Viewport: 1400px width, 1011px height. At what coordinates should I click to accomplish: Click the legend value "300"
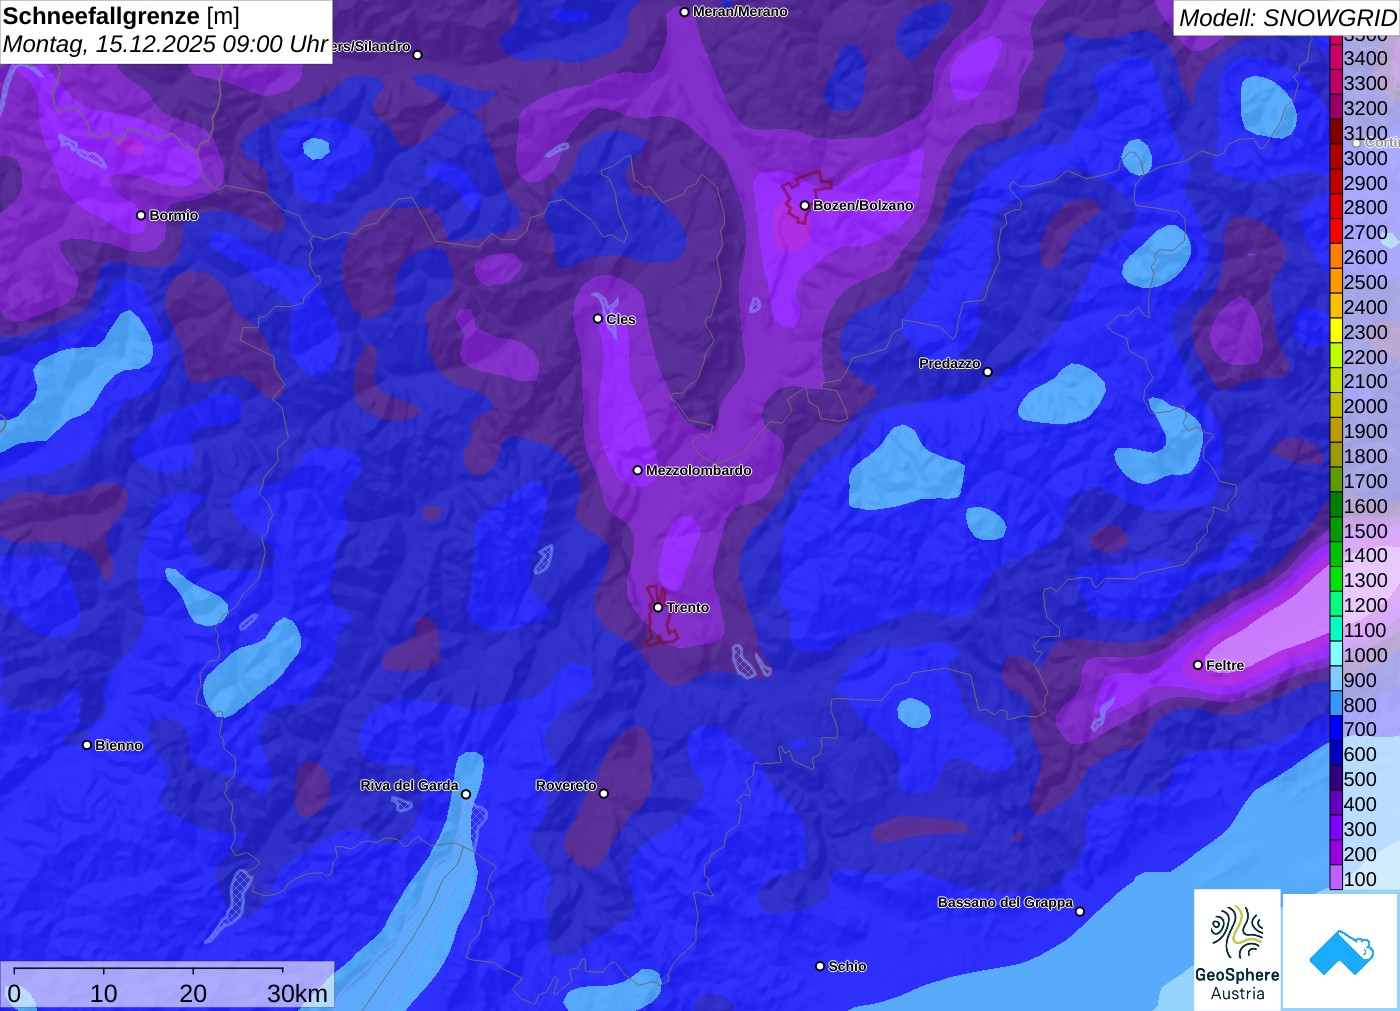pos(1360,829)
